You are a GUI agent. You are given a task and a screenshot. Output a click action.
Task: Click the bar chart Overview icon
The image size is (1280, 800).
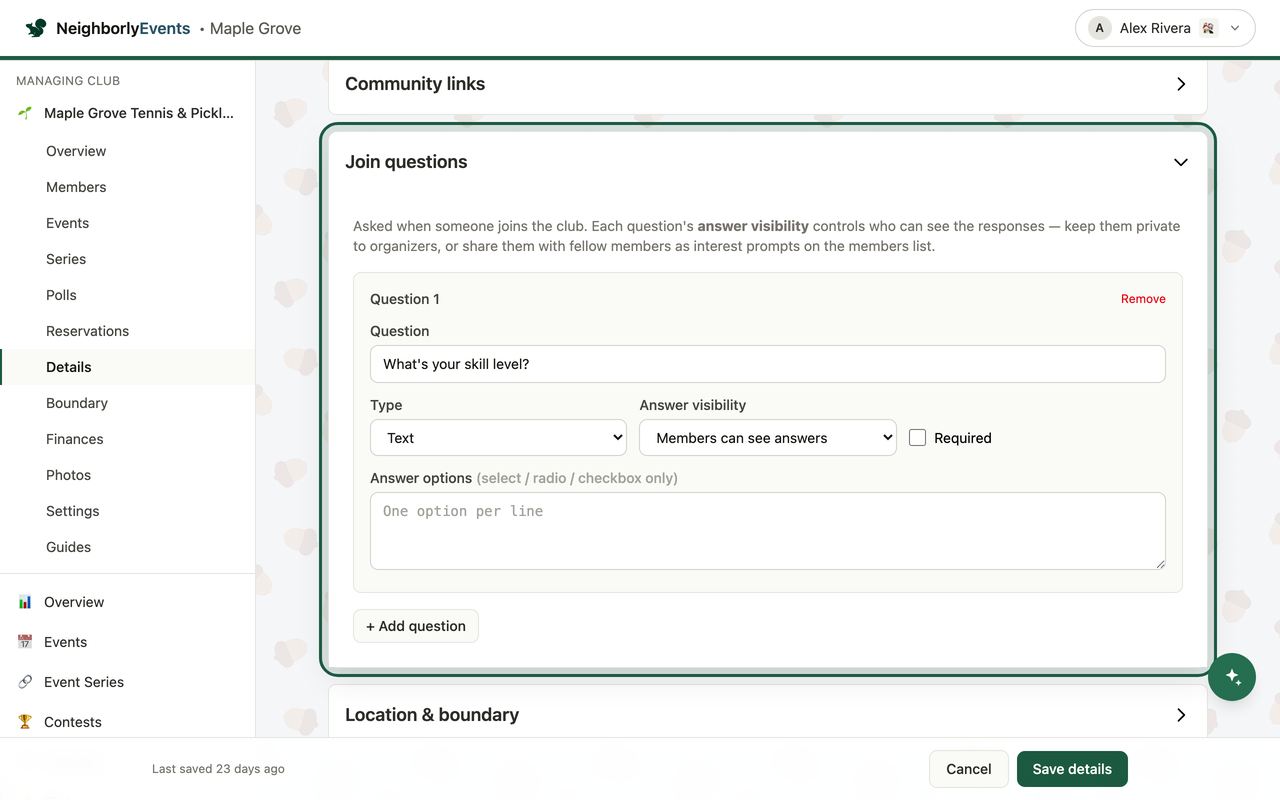(x=25, y=602)
